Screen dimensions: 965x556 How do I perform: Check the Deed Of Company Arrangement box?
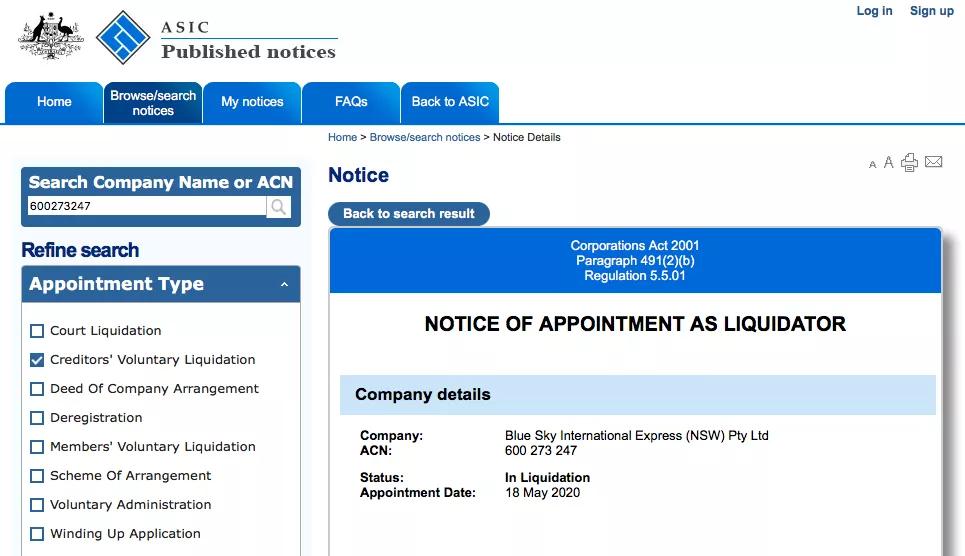[x=37, y=389]
